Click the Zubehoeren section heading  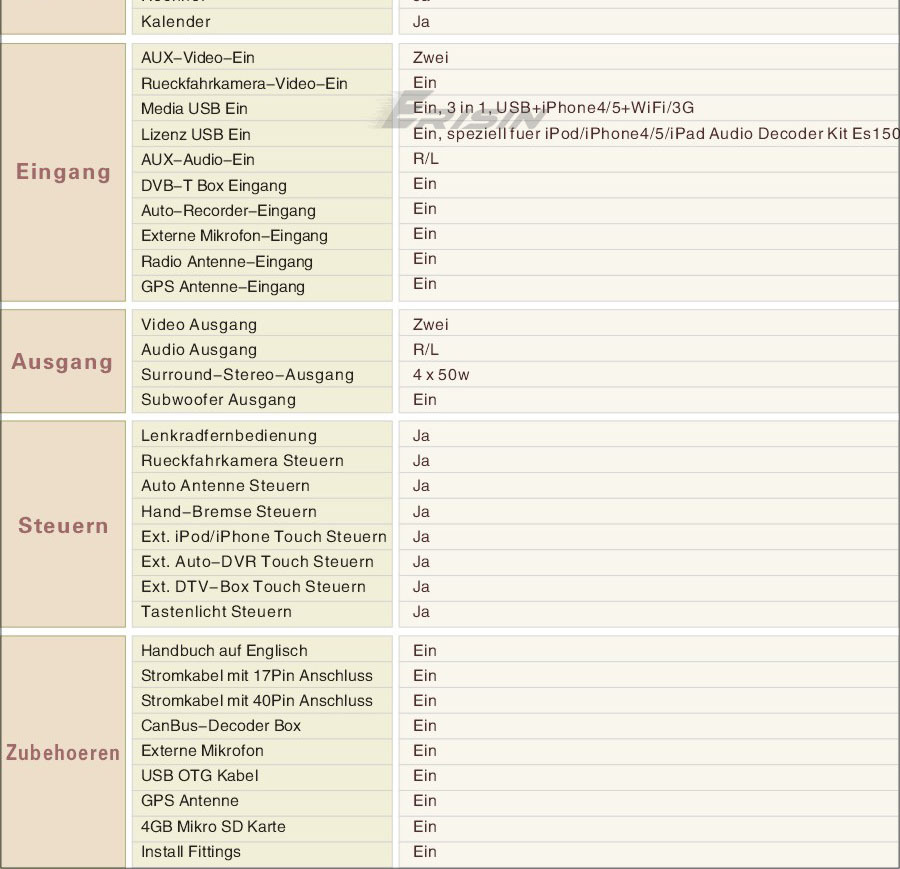click(x=63, y=752)
